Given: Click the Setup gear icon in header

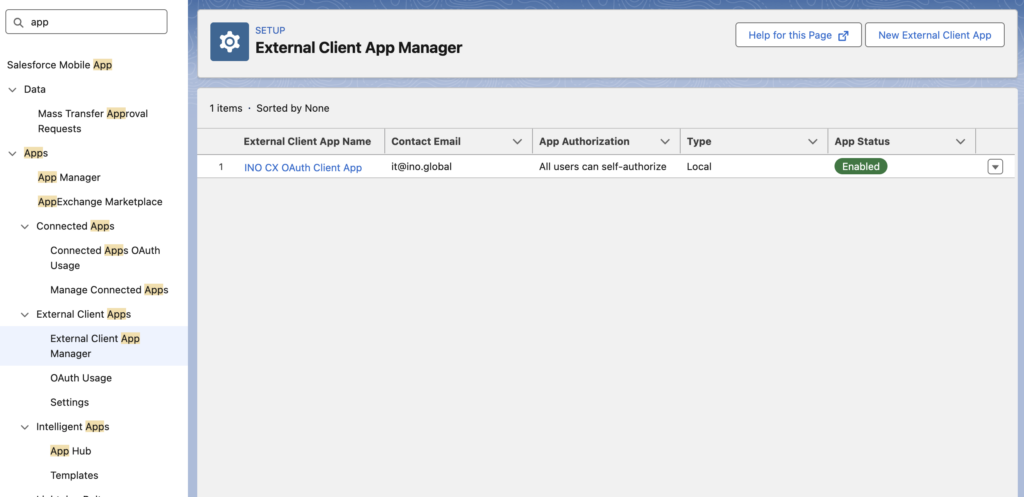Looking at the screenshot, I should [229, 42].
